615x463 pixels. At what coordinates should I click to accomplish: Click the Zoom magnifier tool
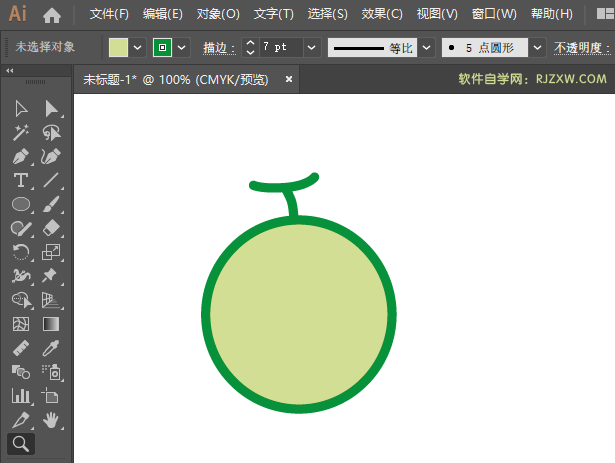coord(21,444)
